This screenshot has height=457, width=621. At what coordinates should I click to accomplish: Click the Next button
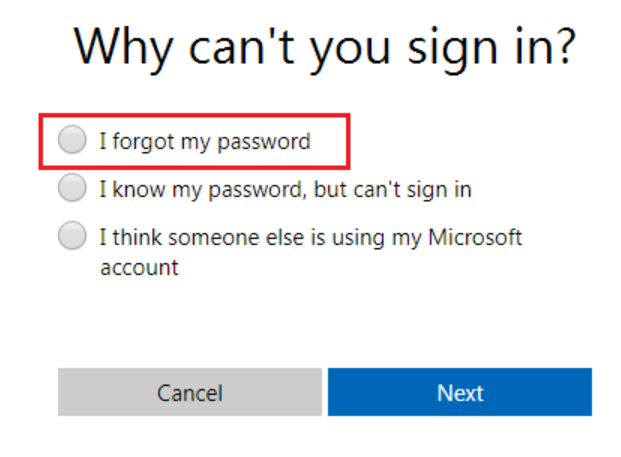tap(460, 393)
